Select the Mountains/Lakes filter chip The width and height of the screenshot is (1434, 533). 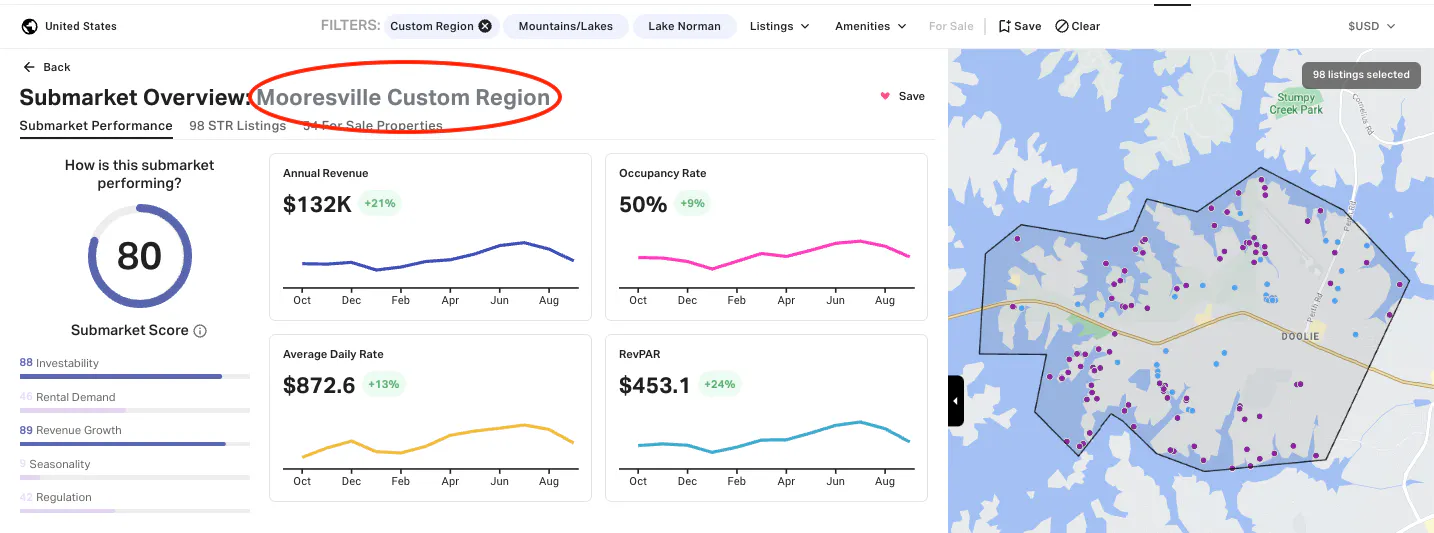pyautogui.click(x=566, y=26)
